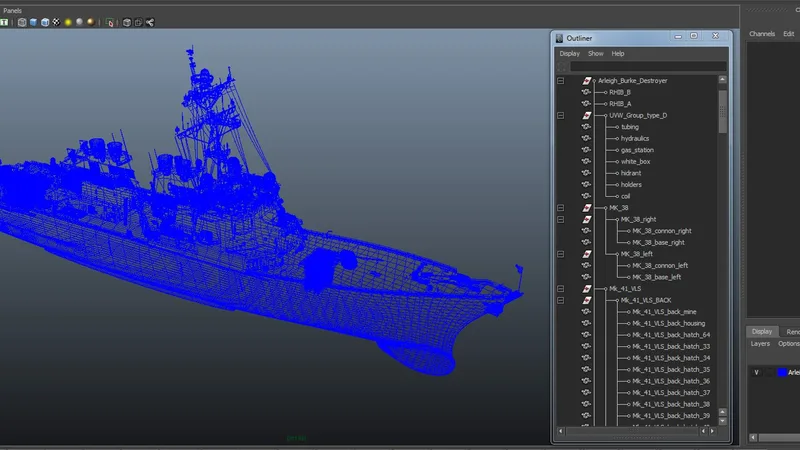The width and height of the screenshot is (800, 450).
Task: Select Mk_41_VLS_back_hatch_64 in Outliner
Action: tap(671, 335)
